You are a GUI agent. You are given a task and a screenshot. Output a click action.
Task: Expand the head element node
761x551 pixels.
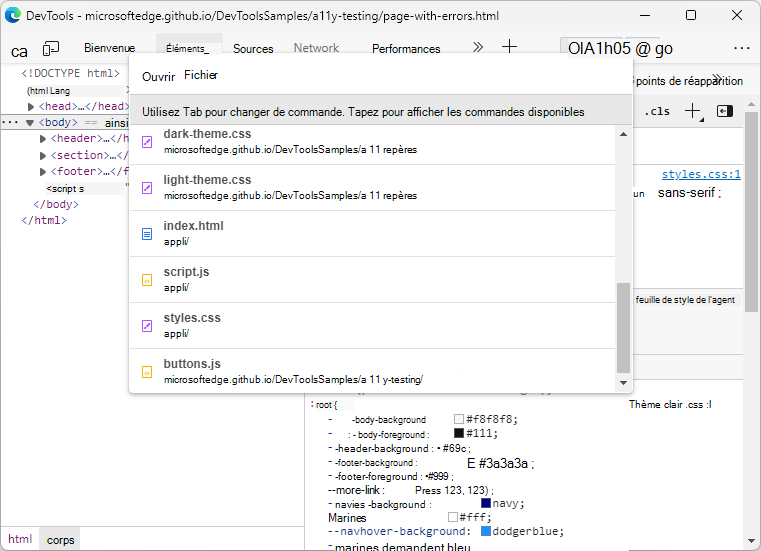tap(31, 106)
